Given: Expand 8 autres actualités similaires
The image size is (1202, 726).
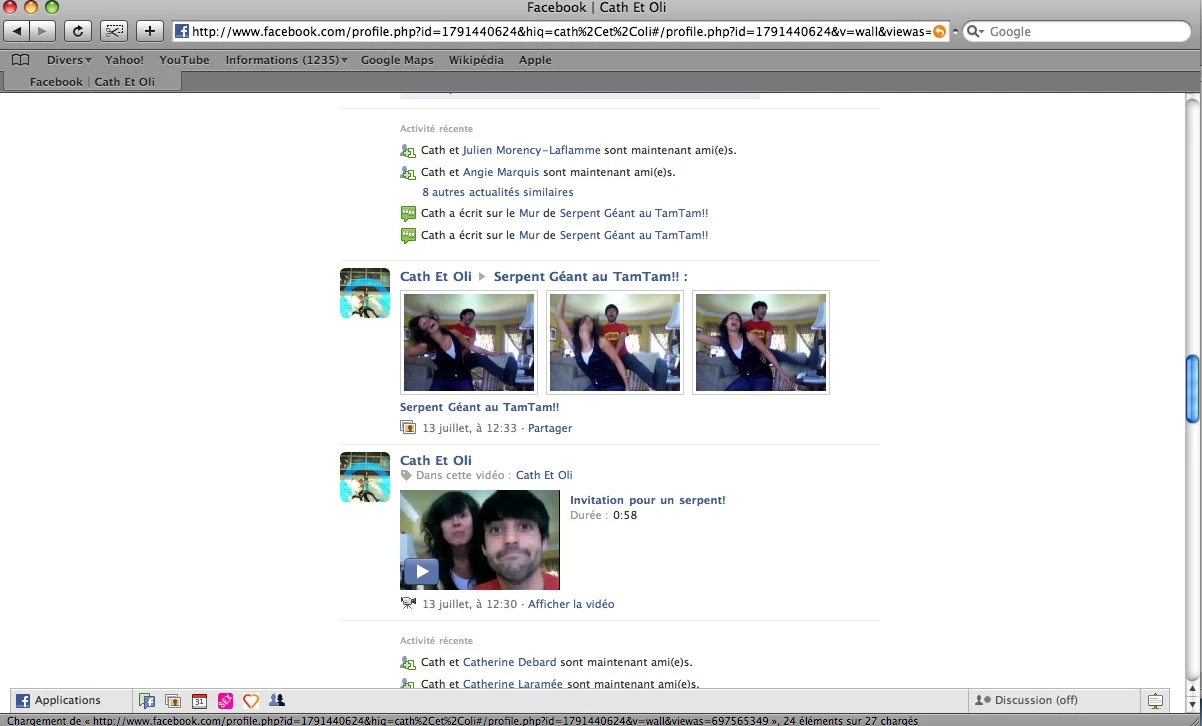Looking at the screenshot, I should click(497, 192).
